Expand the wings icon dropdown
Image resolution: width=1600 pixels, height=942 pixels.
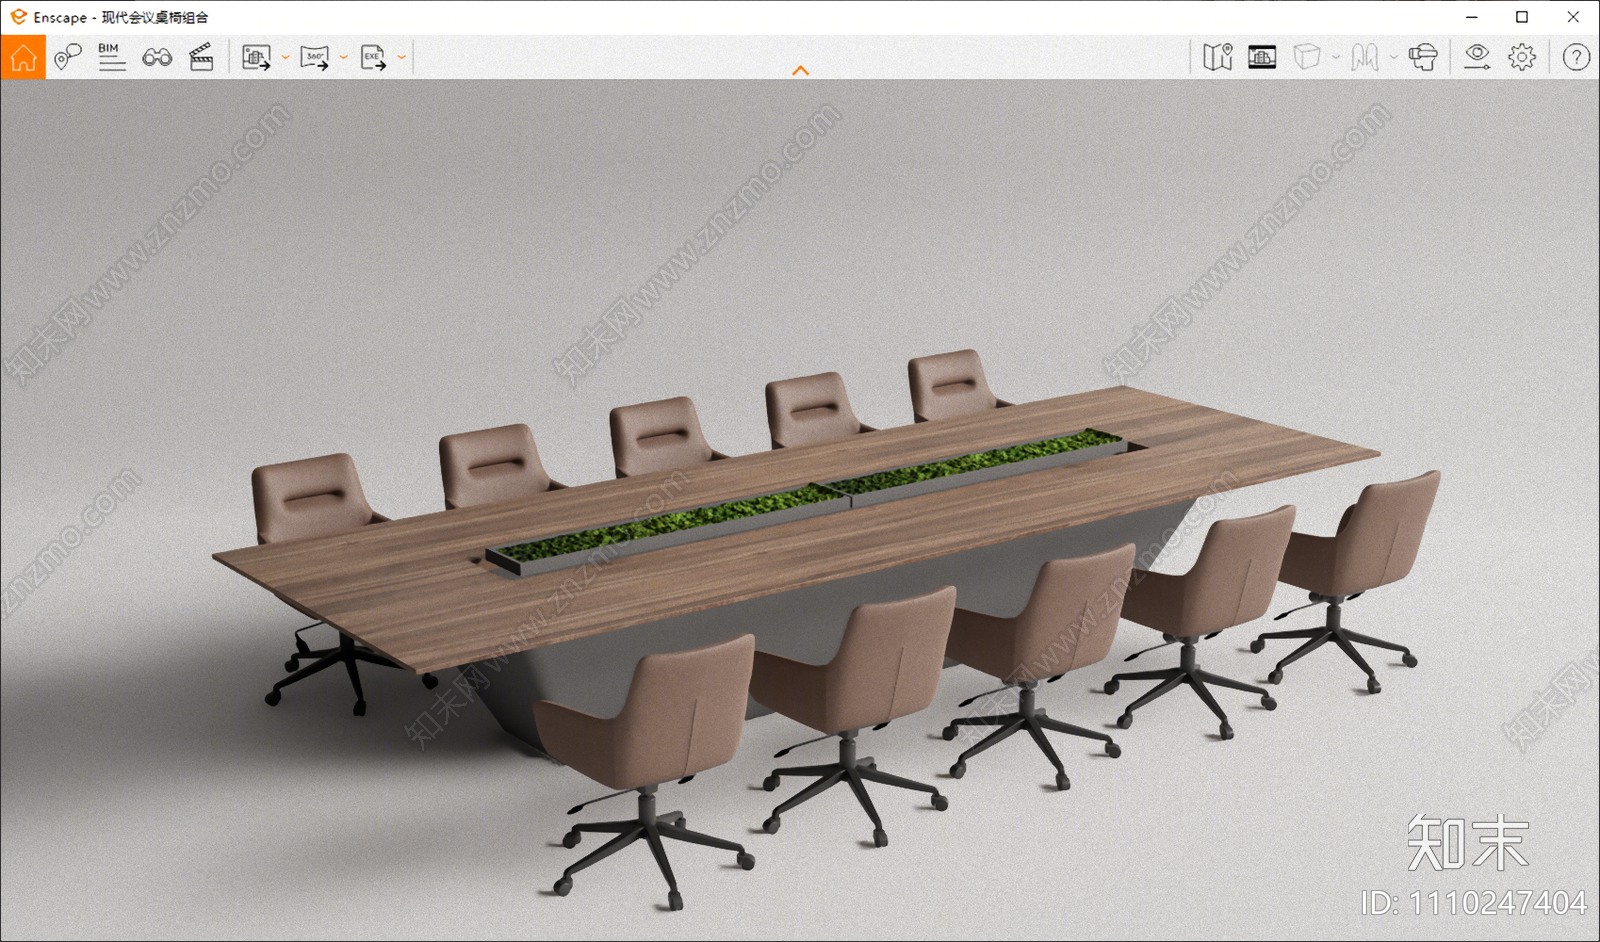point(1394,58)
